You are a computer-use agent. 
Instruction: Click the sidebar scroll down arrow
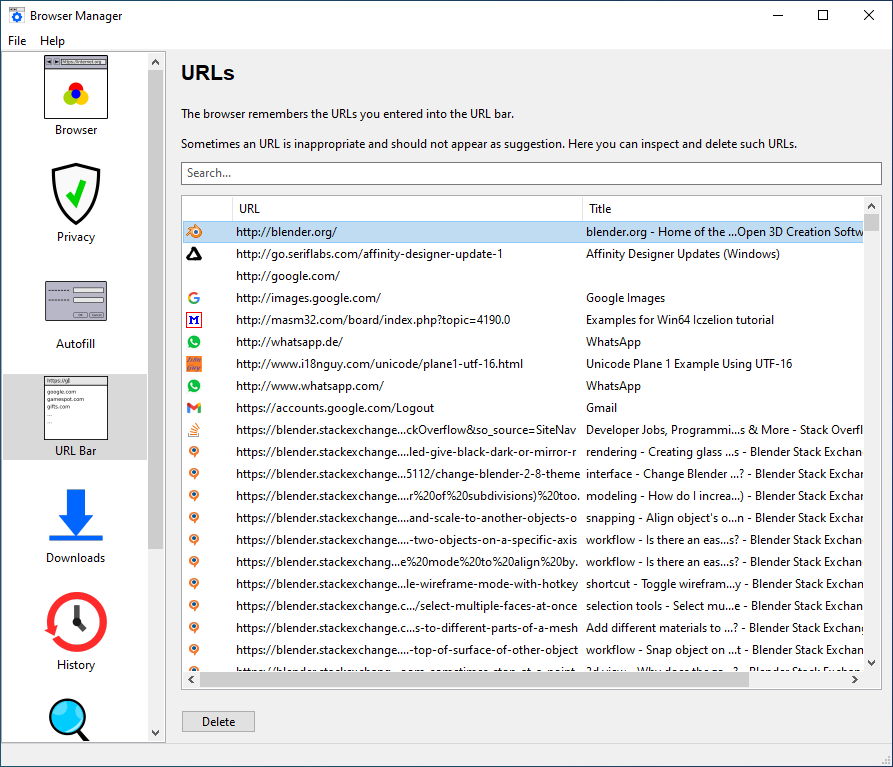[155, 733]
